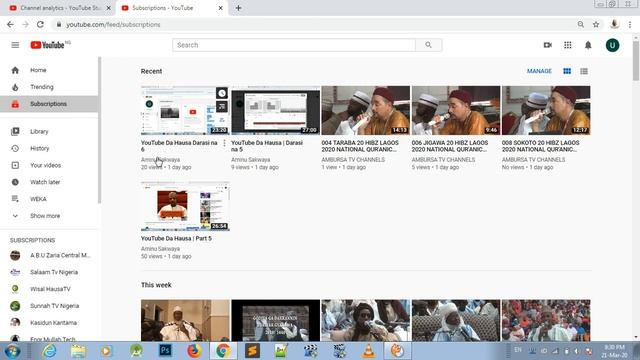Screen dimensions: 640x360
Task: Open the WEKA playlist
Action: 49,199
